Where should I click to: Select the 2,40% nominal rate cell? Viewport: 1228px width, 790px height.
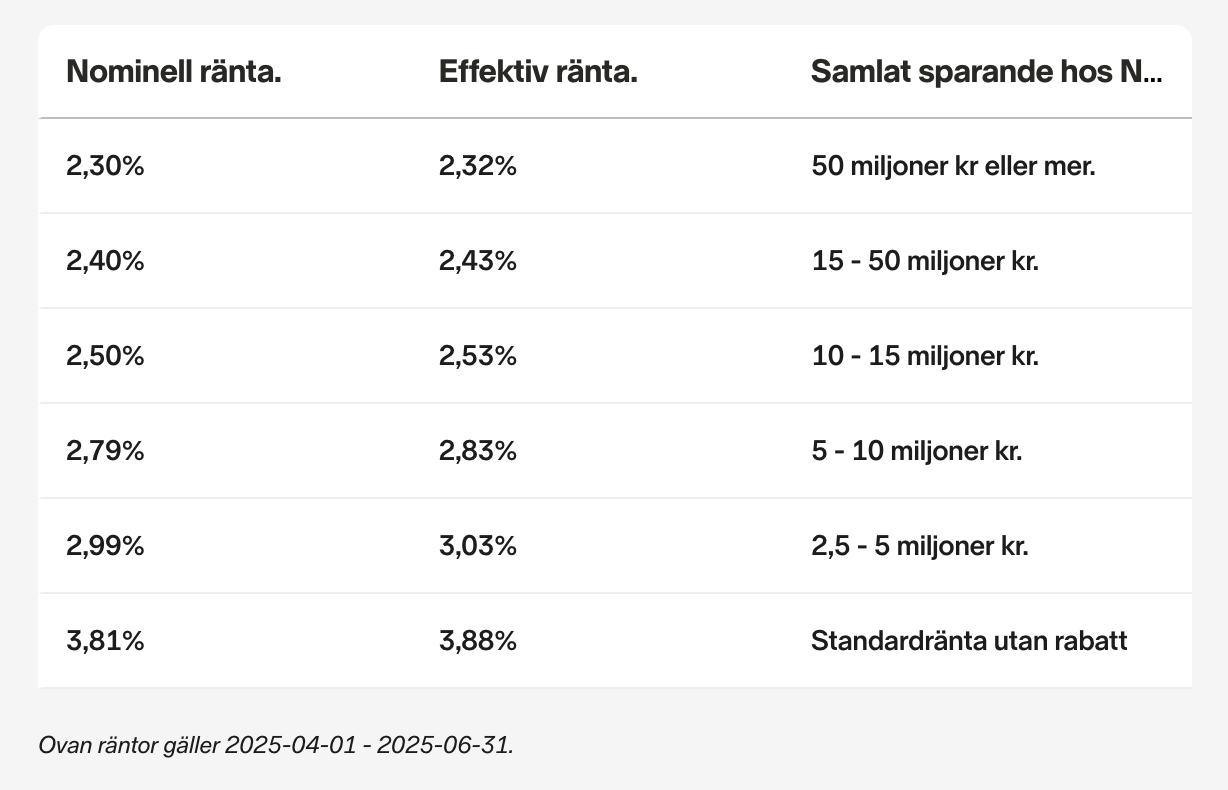(x=105, y=261)
